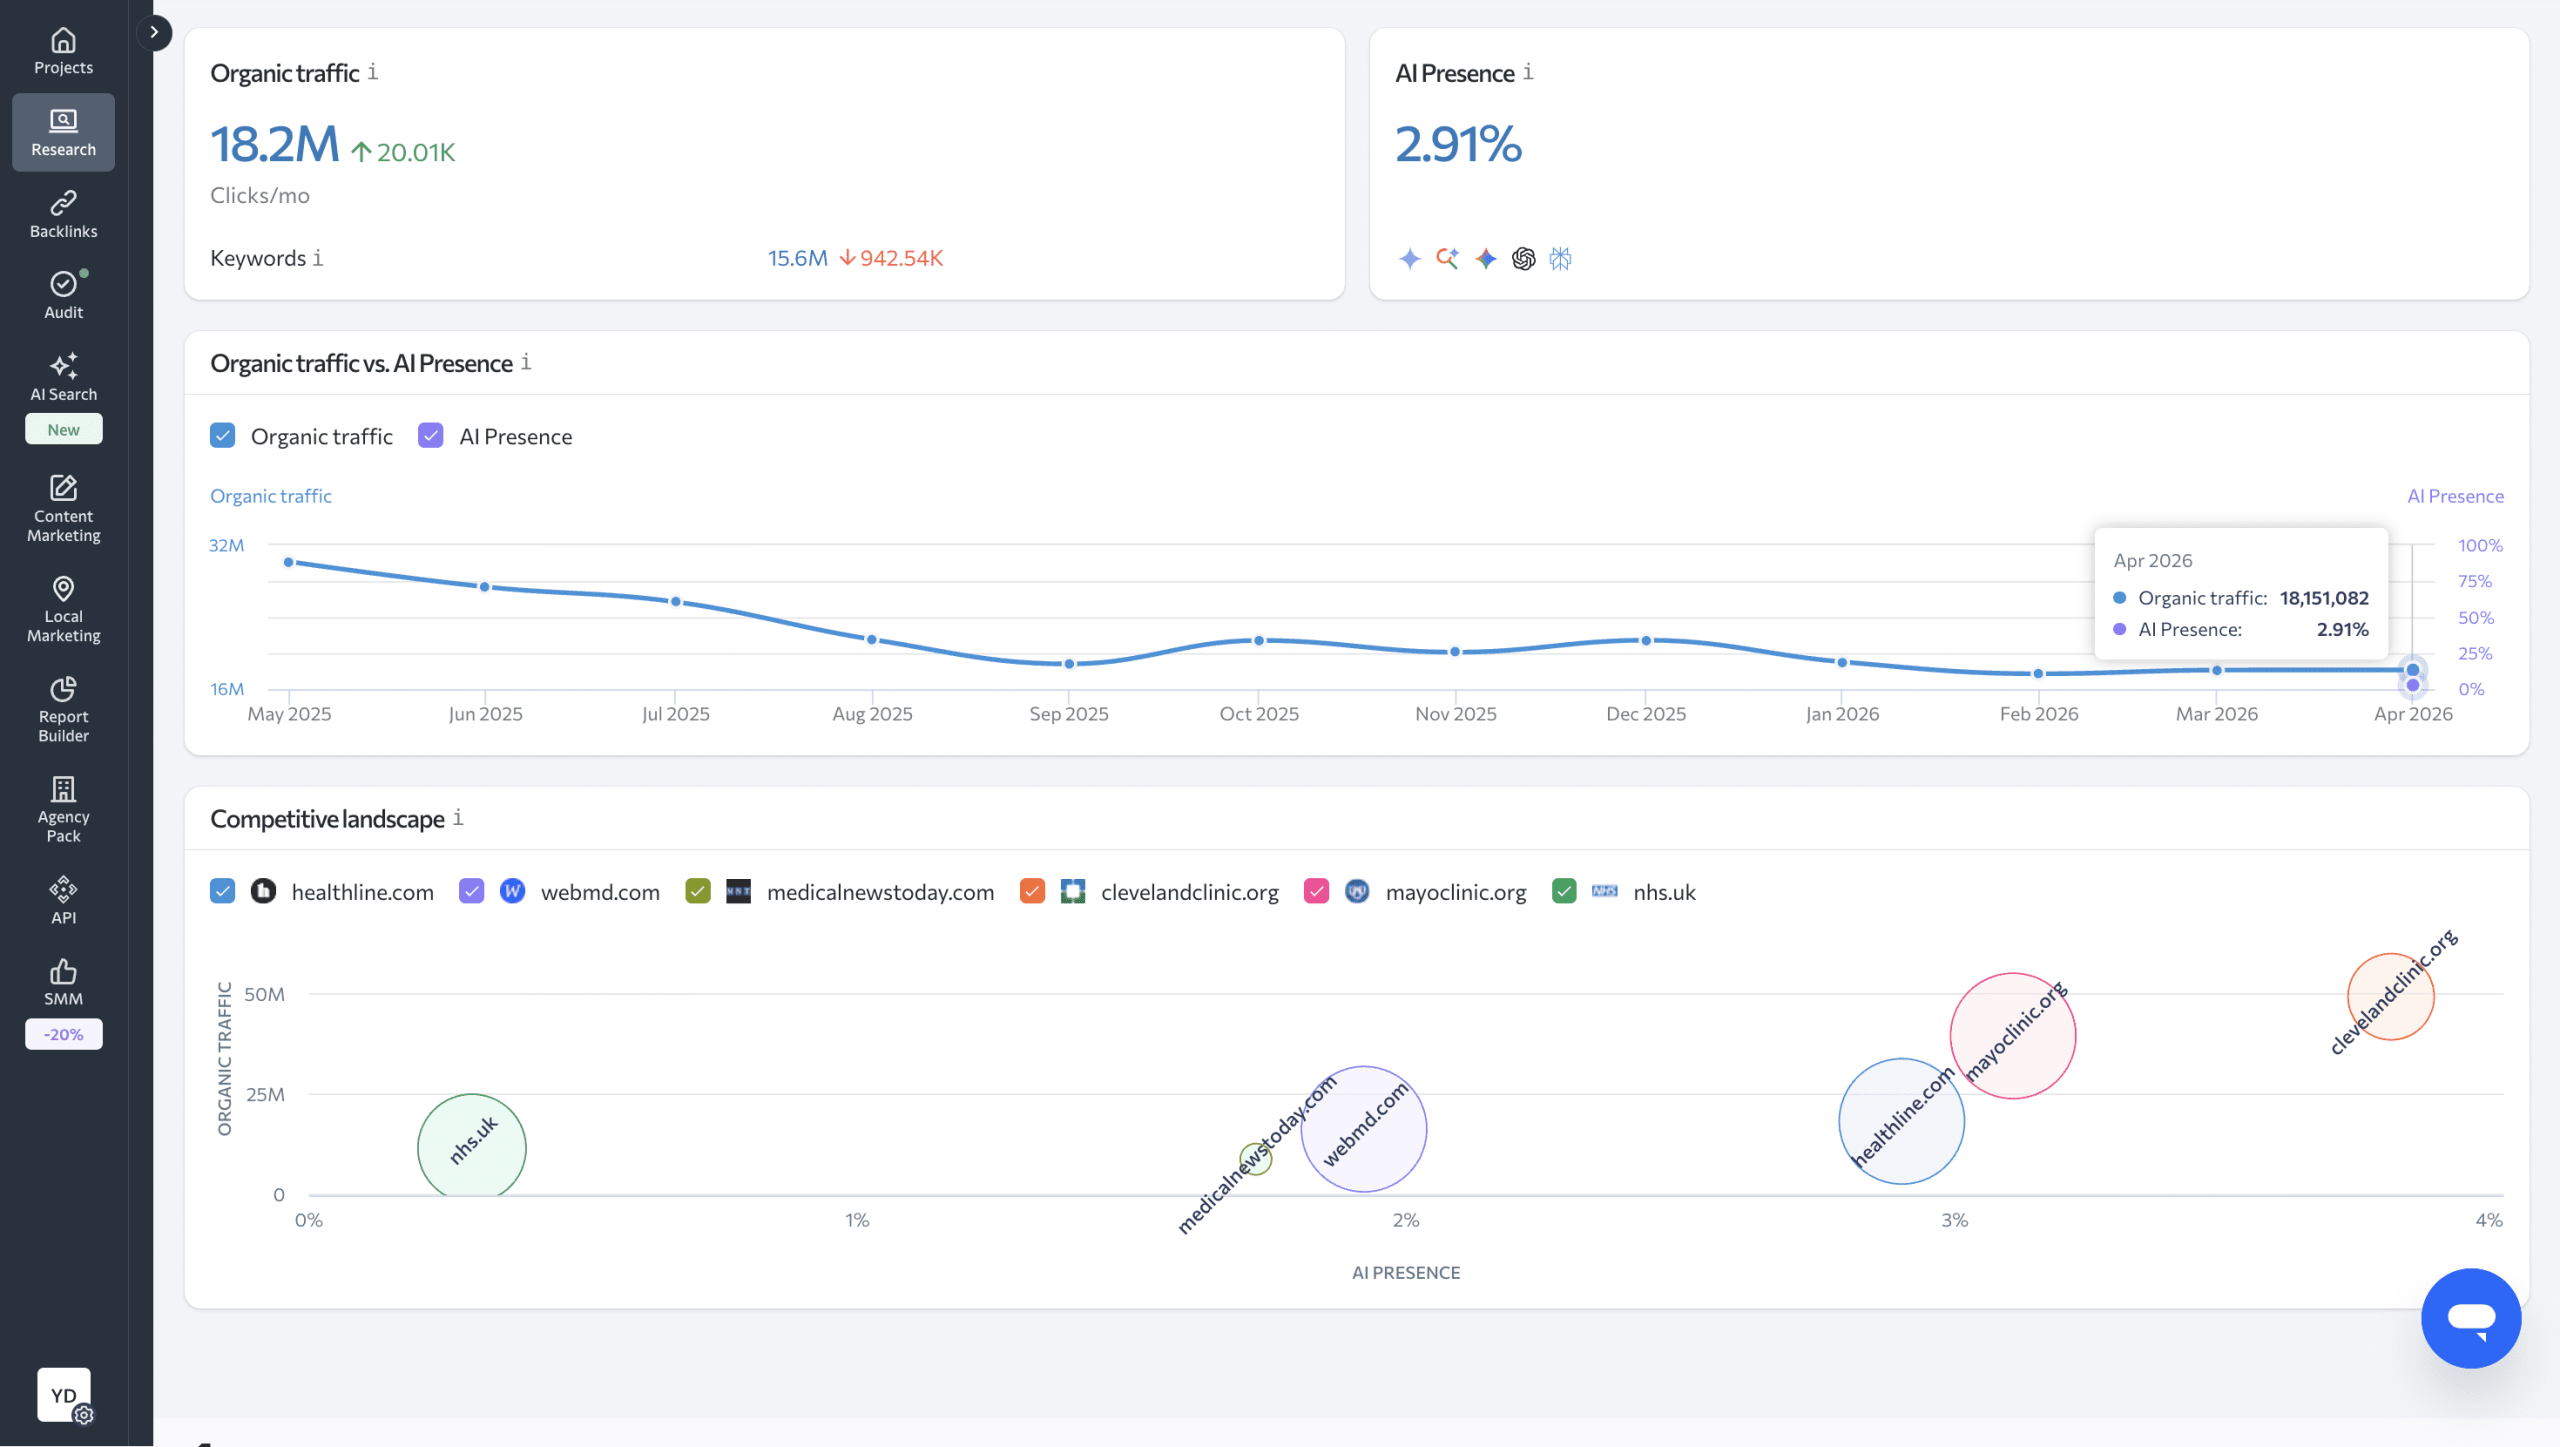Viewport: 2560px width, 1447px height.
Task: Open Agency Pack section
Action: 63,809
